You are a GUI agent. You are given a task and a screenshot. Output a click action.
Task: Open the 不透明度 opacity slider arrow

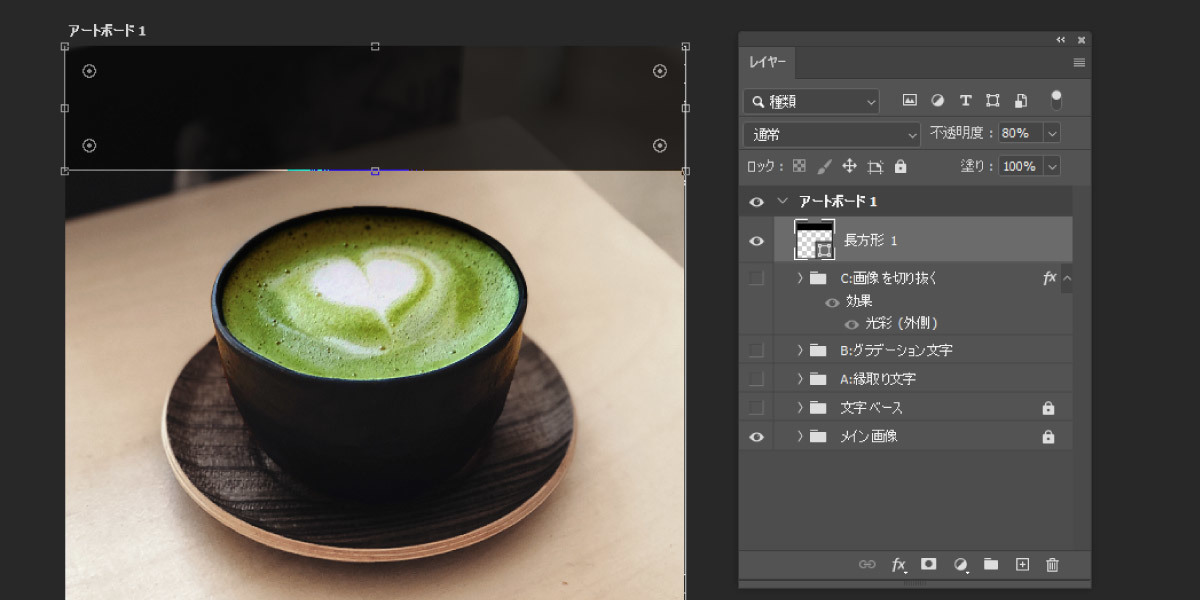point(1051,133)
